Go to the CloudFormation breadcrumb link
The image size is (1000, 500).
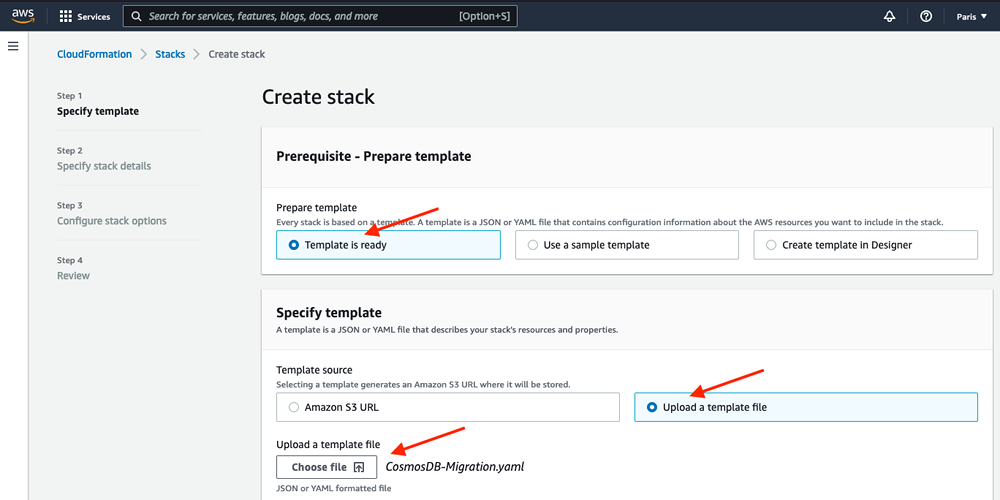pos(94,54)
